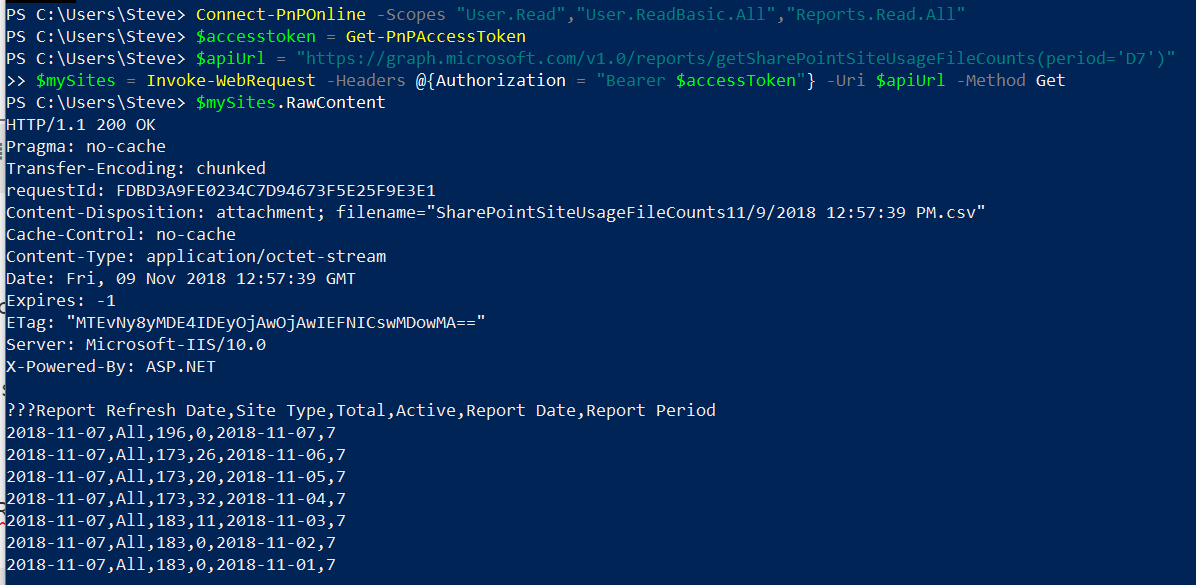Click the HTTP/1.1 200 OK line
This screenshot has height=585, width=1196.
pos(81,124)
